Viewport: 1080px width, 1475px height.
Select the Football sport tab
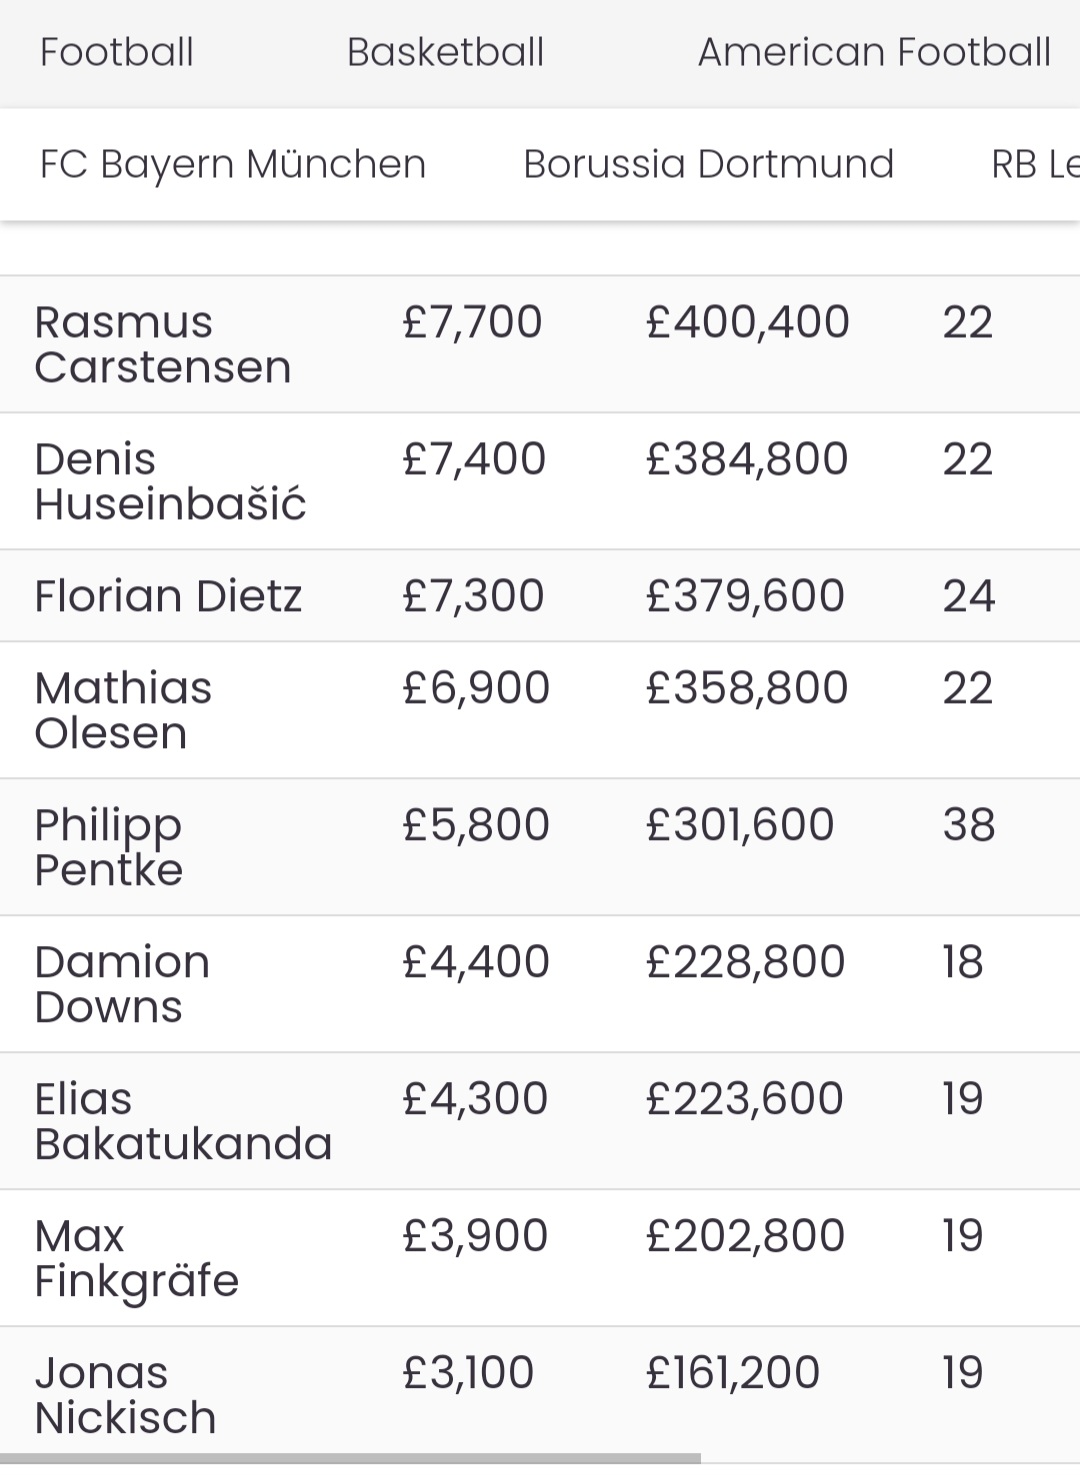click(117, 52)
